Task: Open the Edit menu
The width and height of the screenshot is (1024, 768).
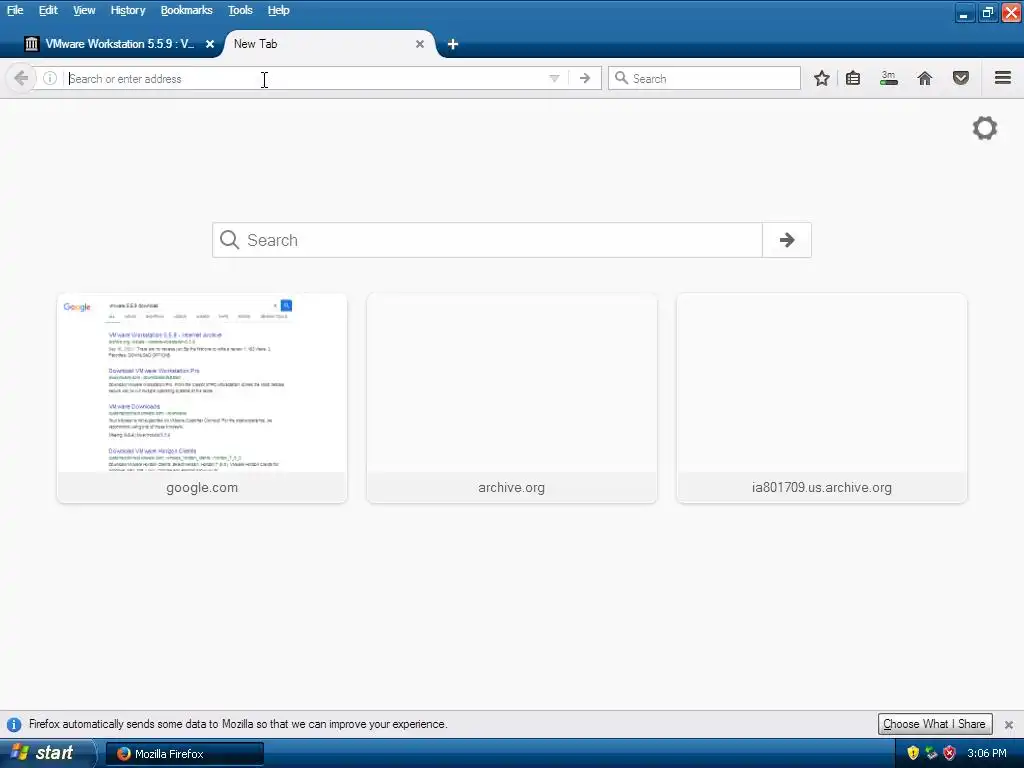Action: 48,10
